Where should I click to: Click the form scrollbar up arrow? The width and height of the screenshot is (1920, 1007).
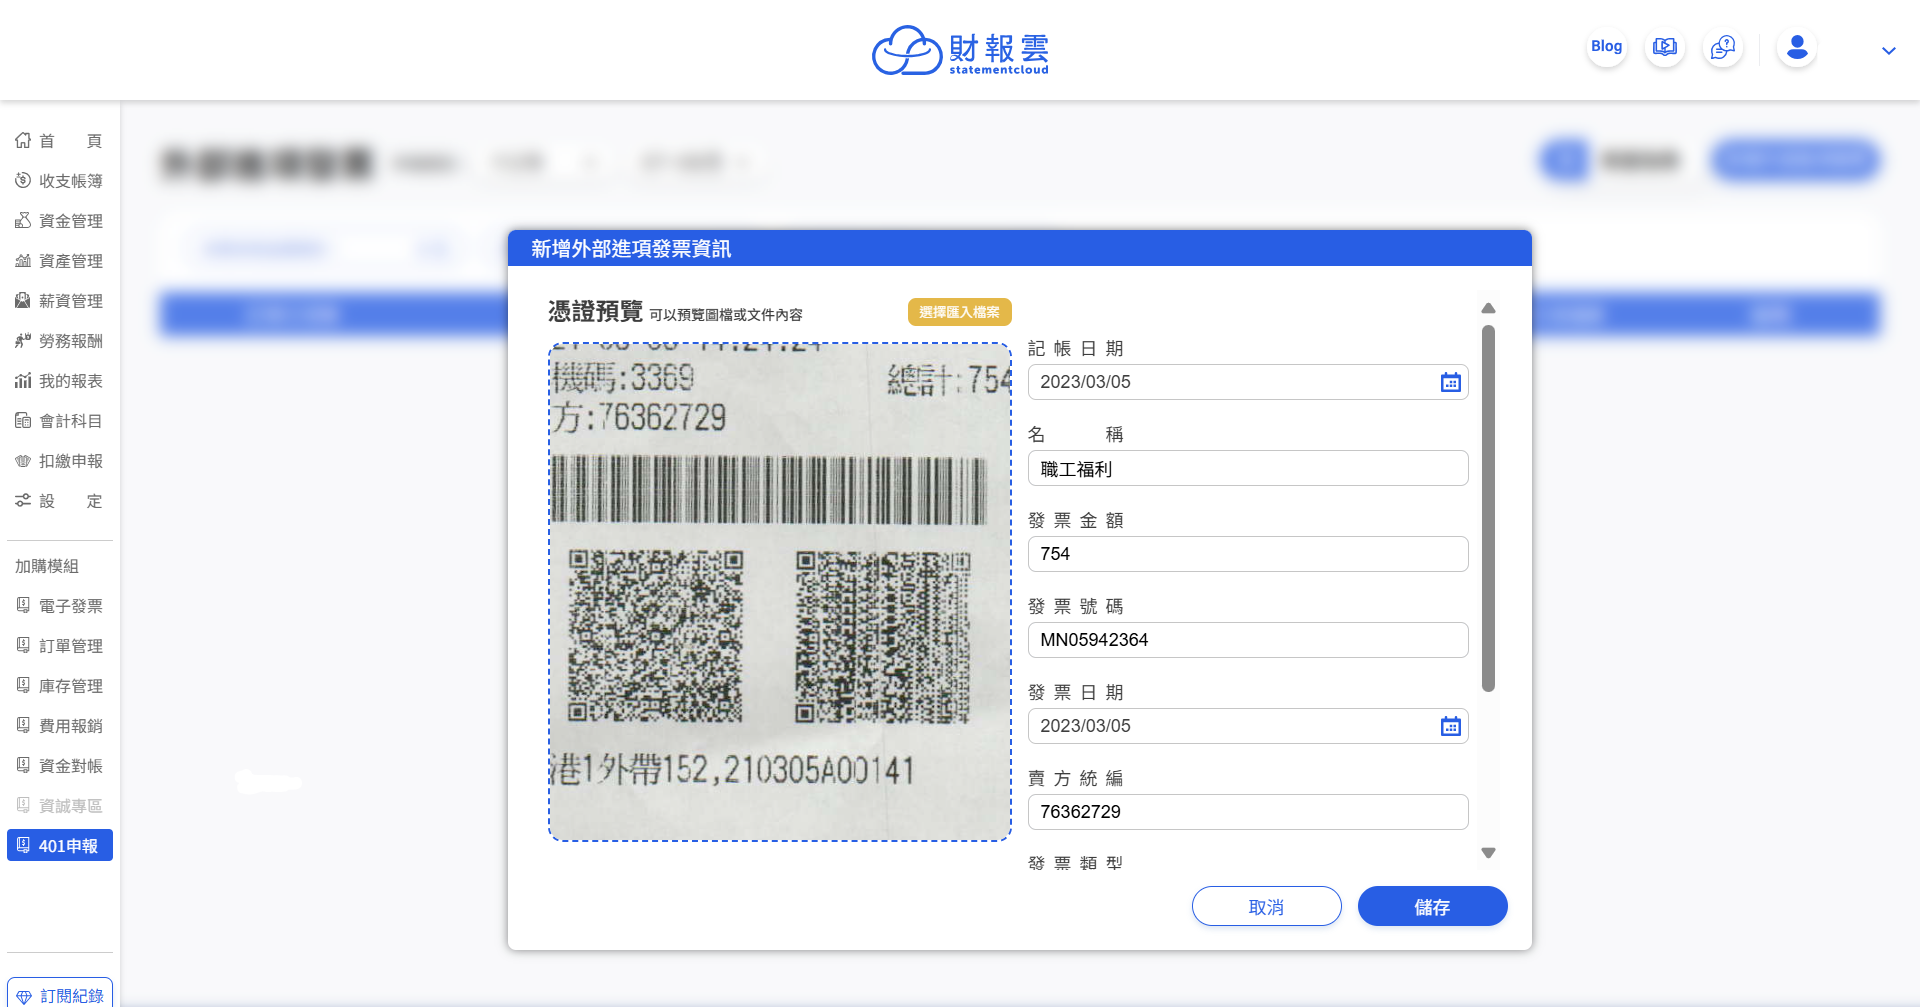1488,308
